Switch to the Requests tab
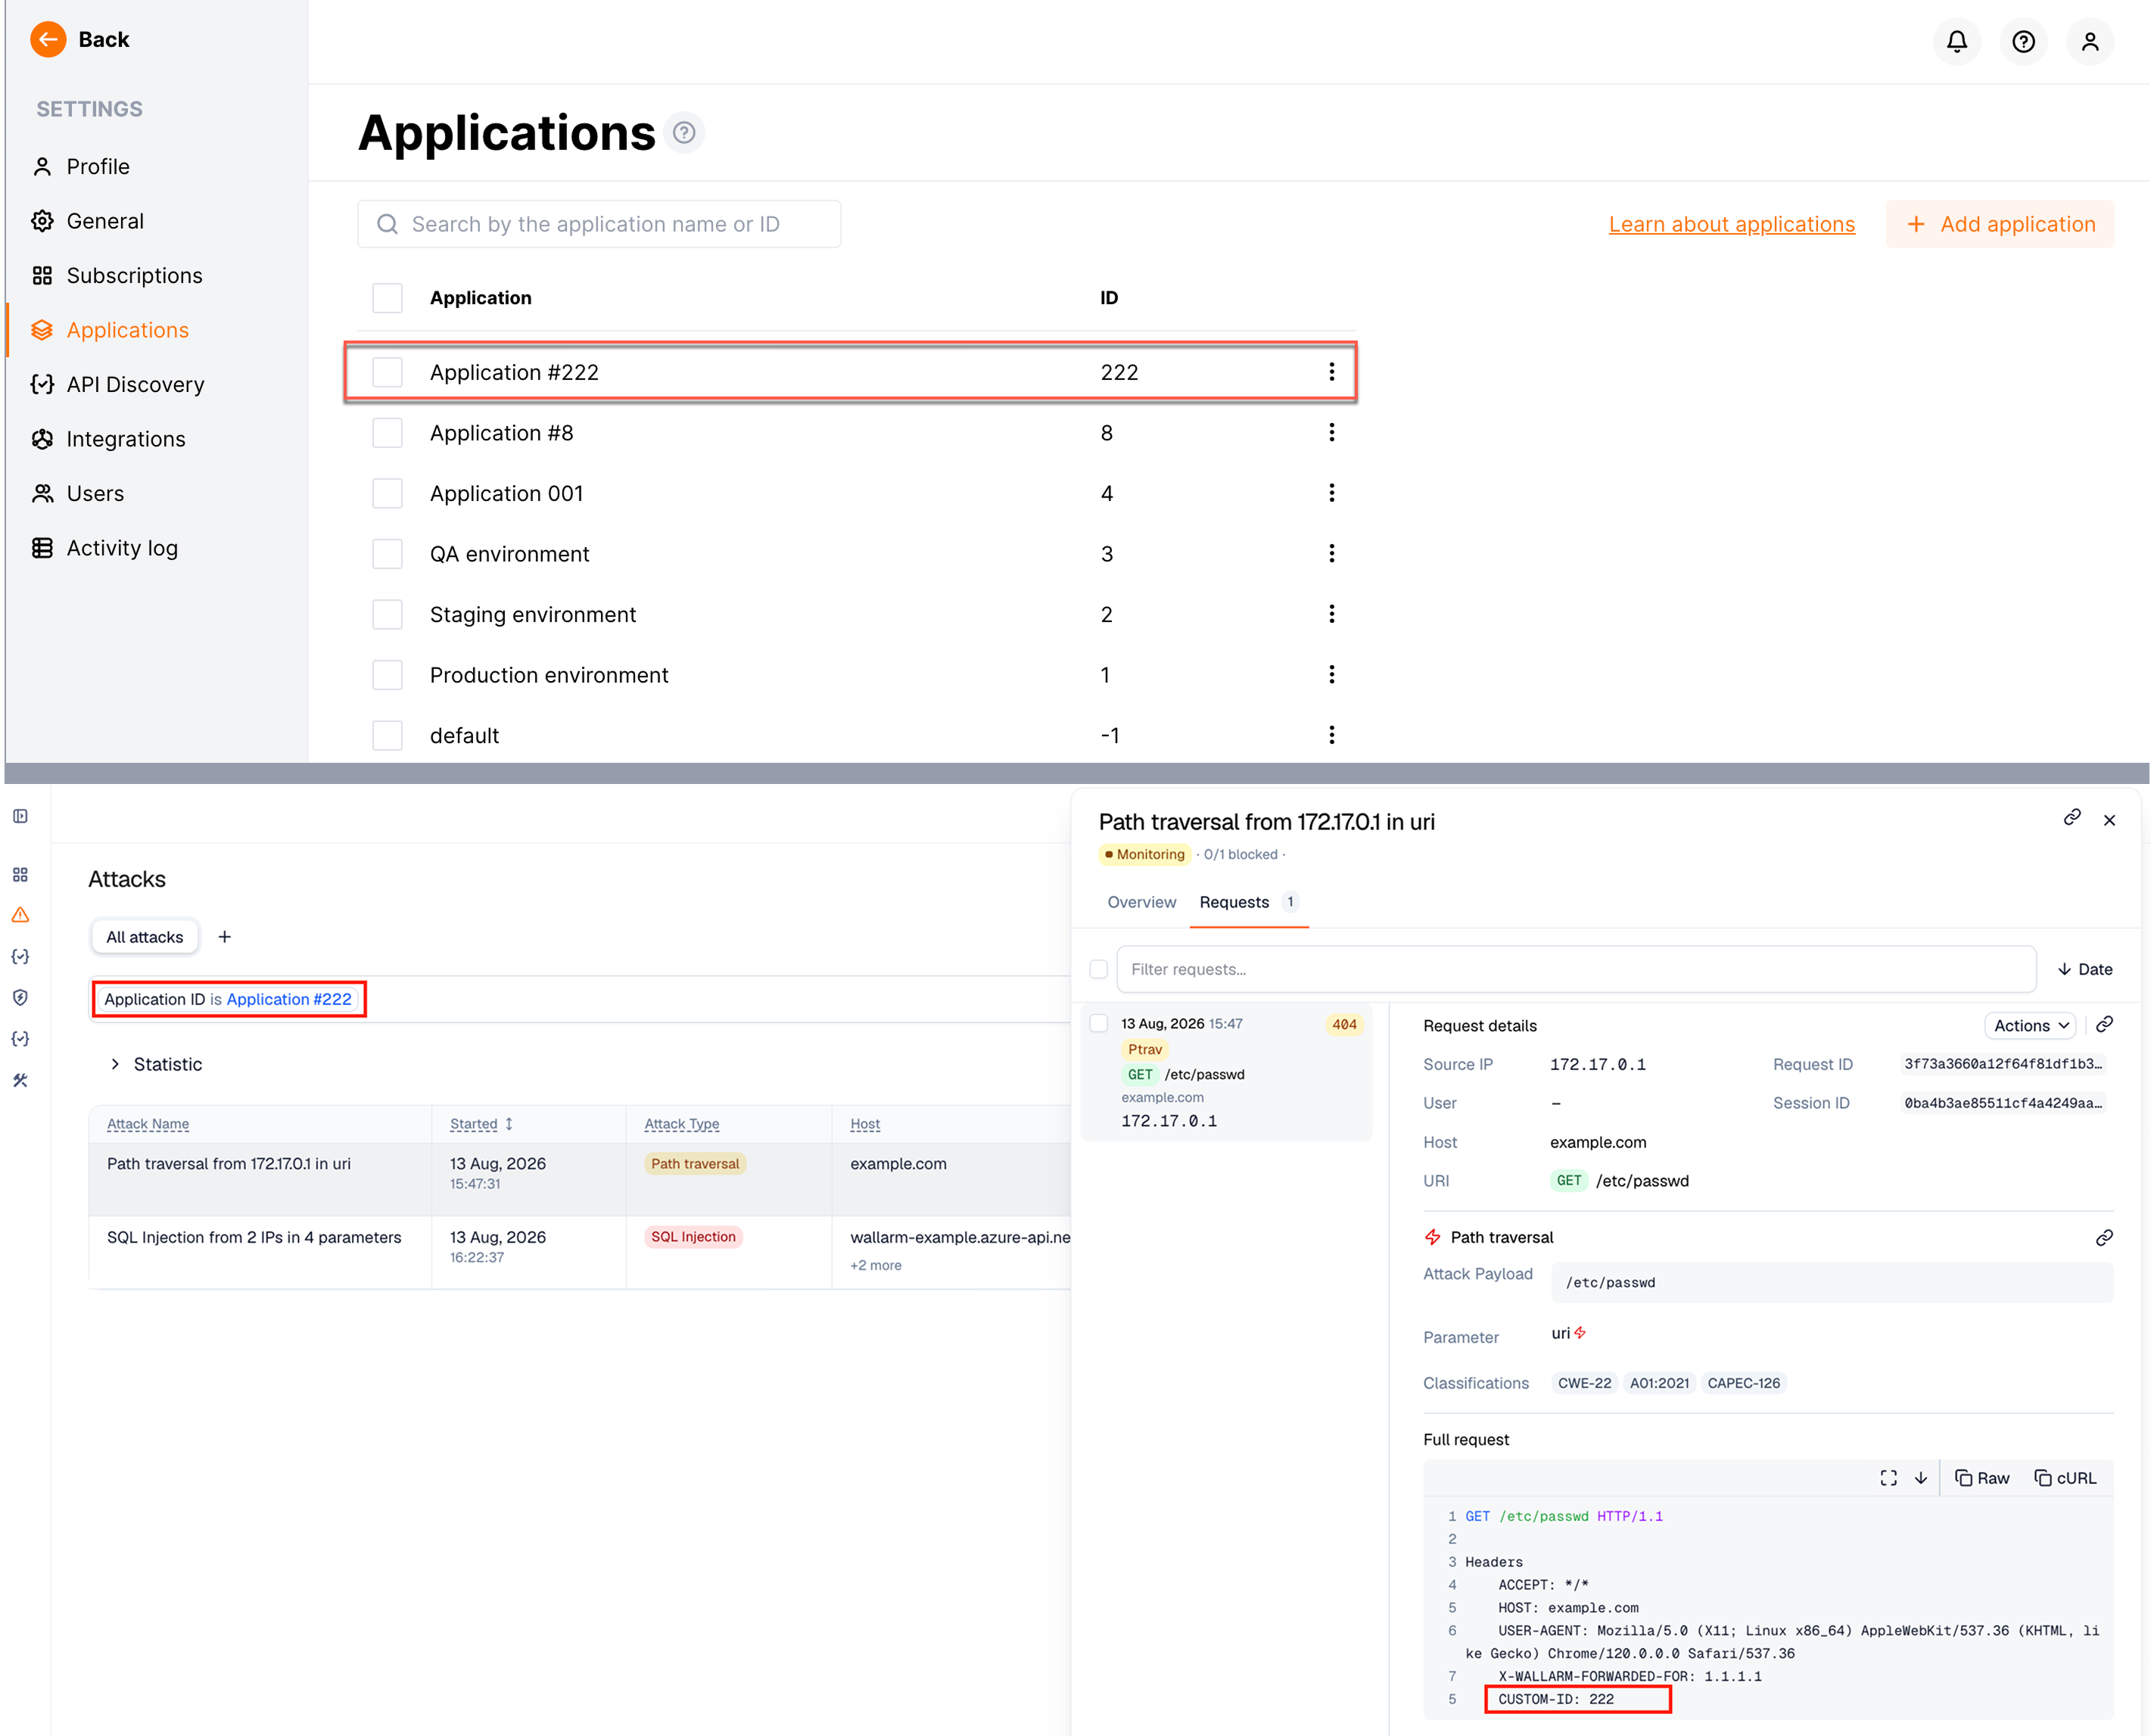The width and height of the screenshot is (2151, 1736). (1247, 902)
